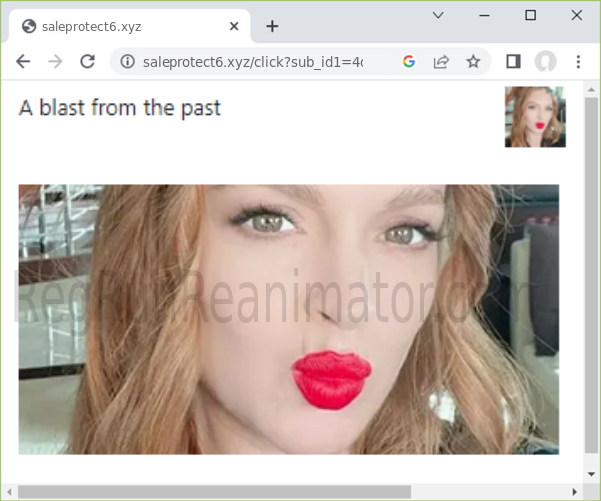Screen dimensions: 601x501
Task: Click the saleprotect6.xyz URL field
Action: click(252, 62)
